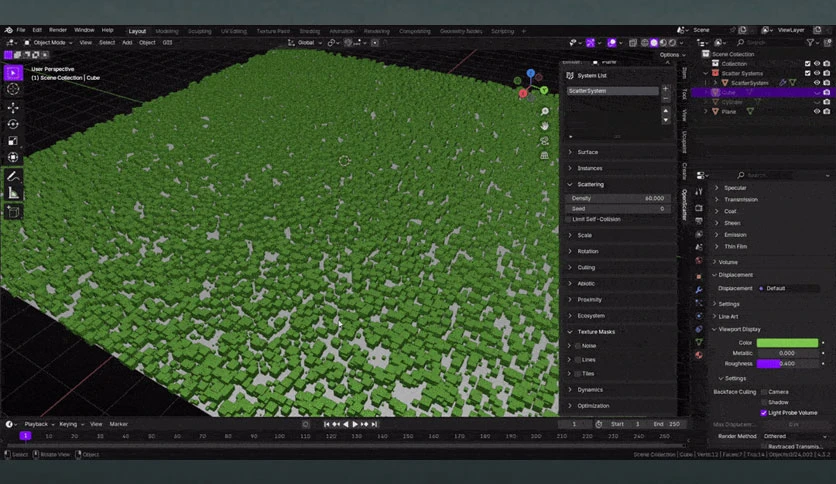Image resolution: width=836 pixels, height=484 pixels.
Task: Open the Material properties tab icon
Action: tap(699, 355)
